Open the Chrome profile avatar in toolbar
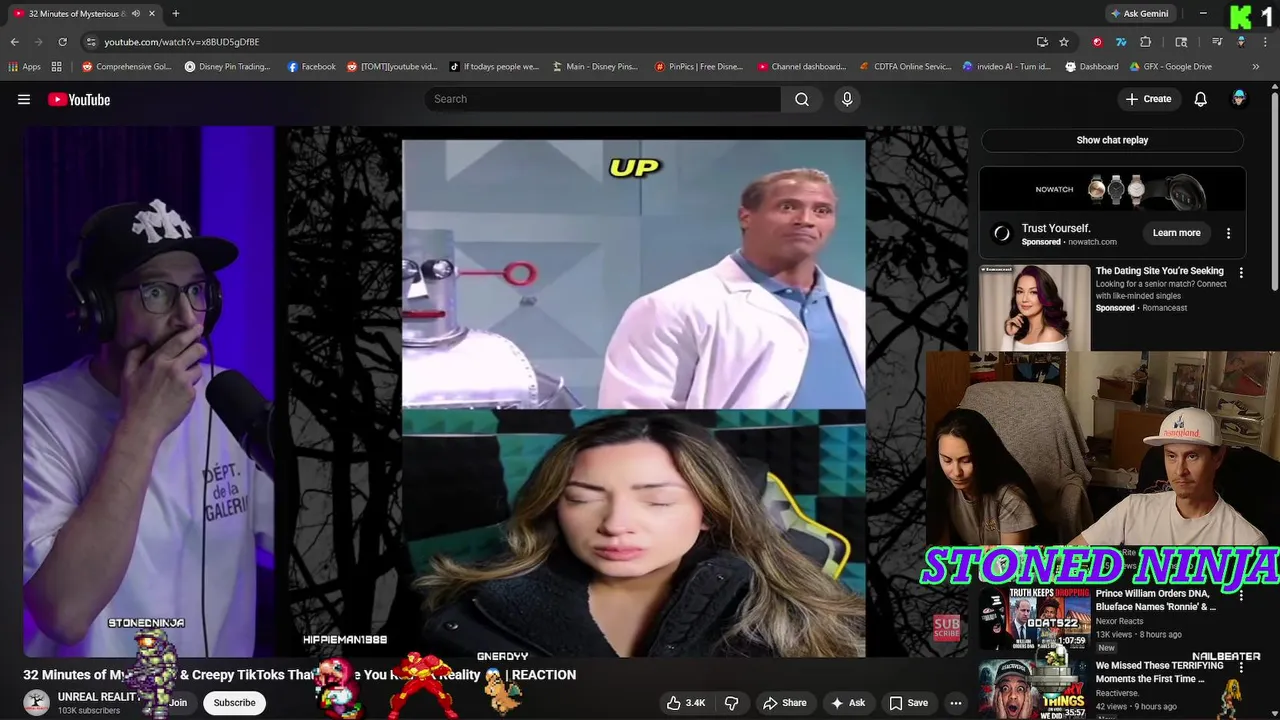Image resolution: width=1280 pixels, height=720 pixels. click(1241, 42)
